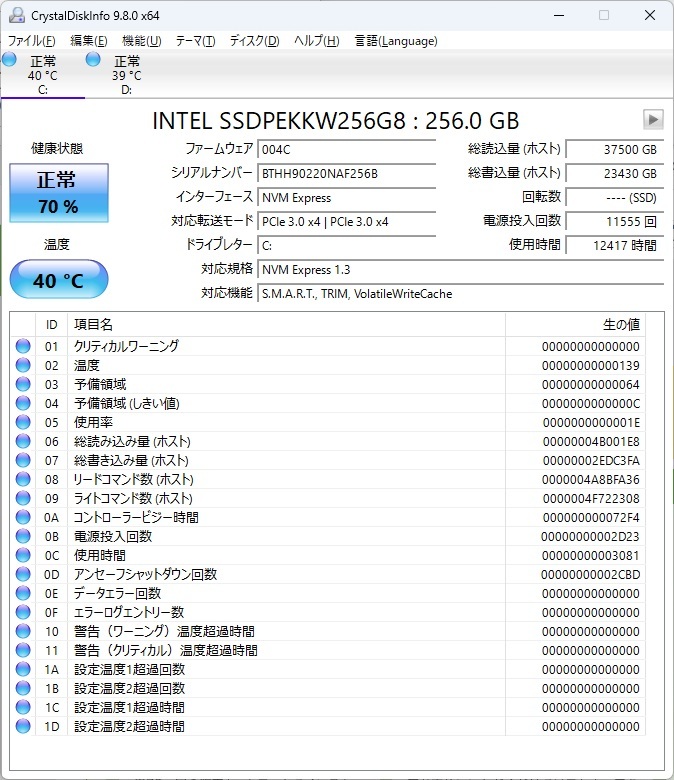674x780 pixels.
Task: Click the firmware field showing 004C
Action: (x=347, y=150)
